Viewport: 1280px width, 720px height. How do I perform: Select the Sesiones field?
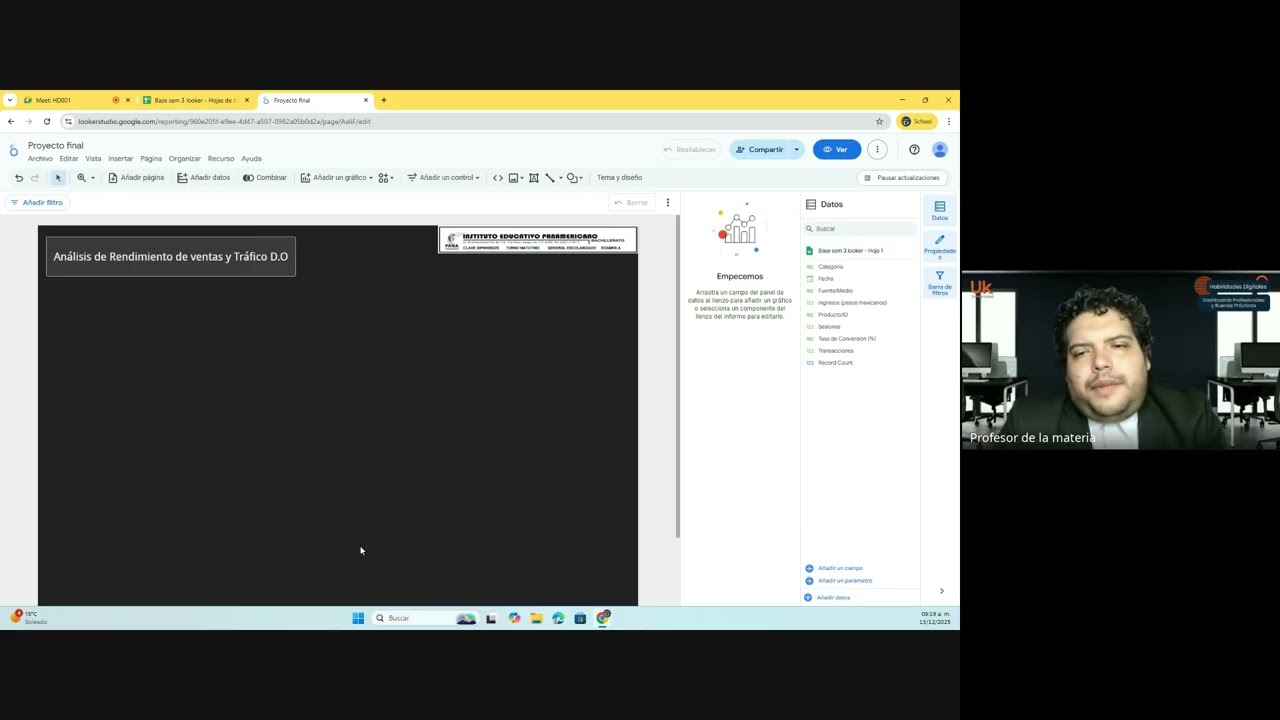829,327
